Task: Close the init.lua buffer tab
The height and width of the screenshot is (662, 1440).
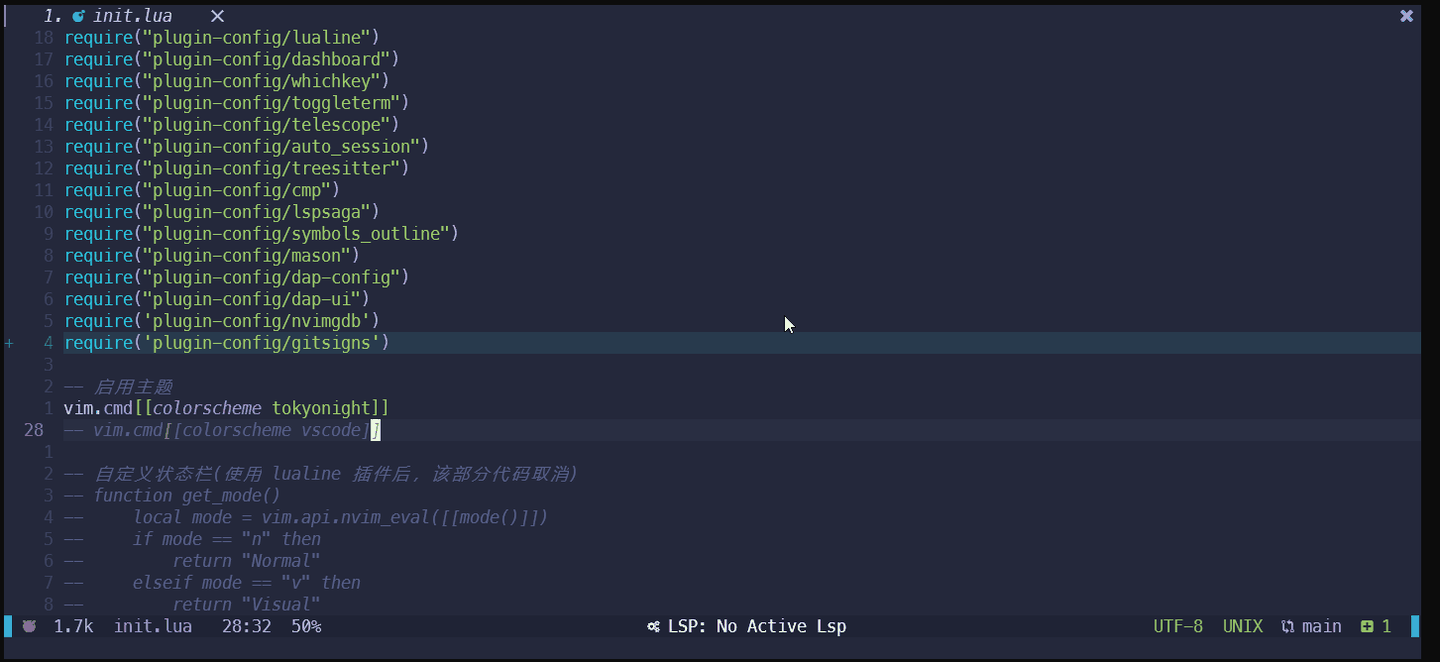Action: (x=217, y=16)
